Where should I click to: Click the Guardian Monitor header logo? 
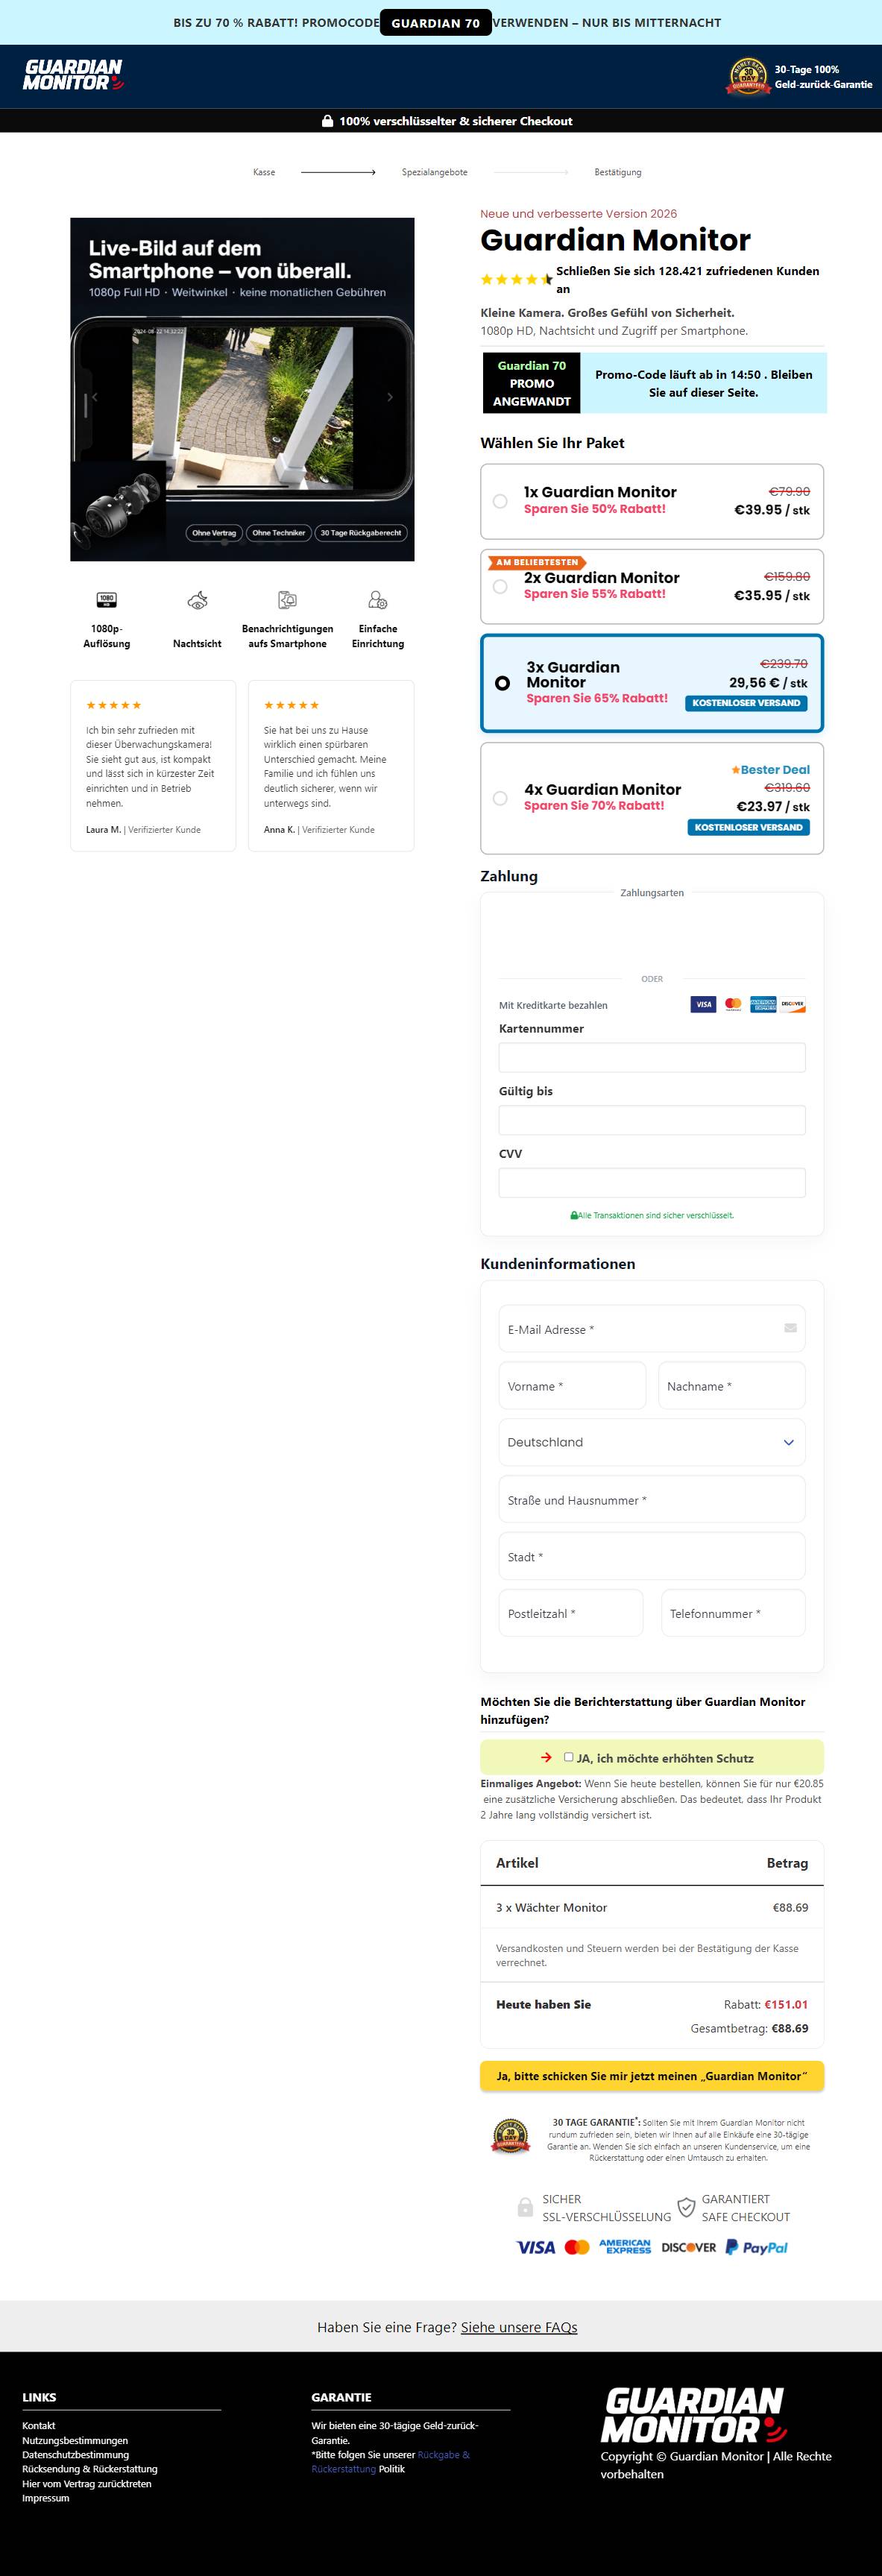pos(73,75)
